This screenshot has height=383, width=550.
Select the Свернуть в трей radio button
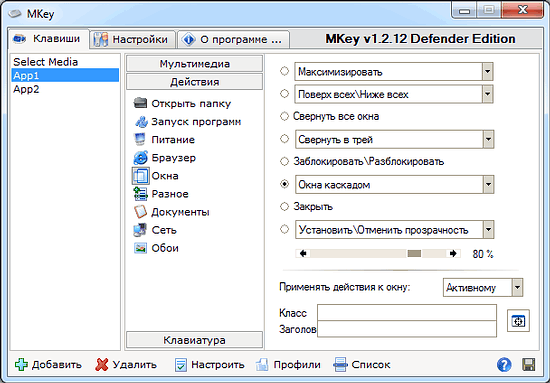284,139
